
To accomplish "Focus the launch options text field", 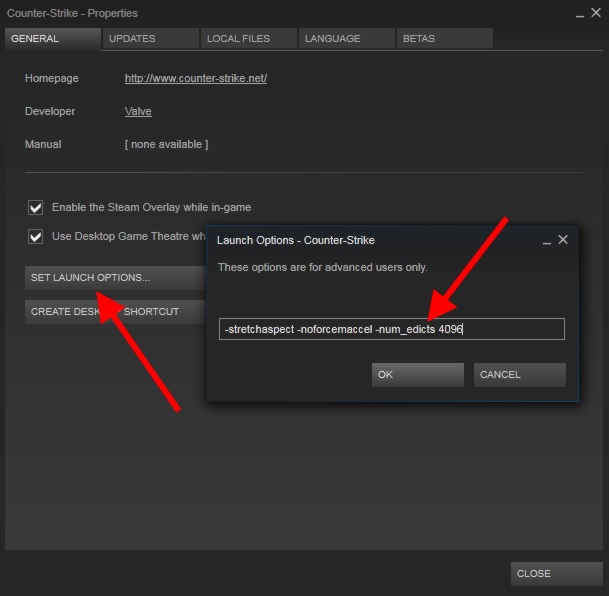I will 392,329.
